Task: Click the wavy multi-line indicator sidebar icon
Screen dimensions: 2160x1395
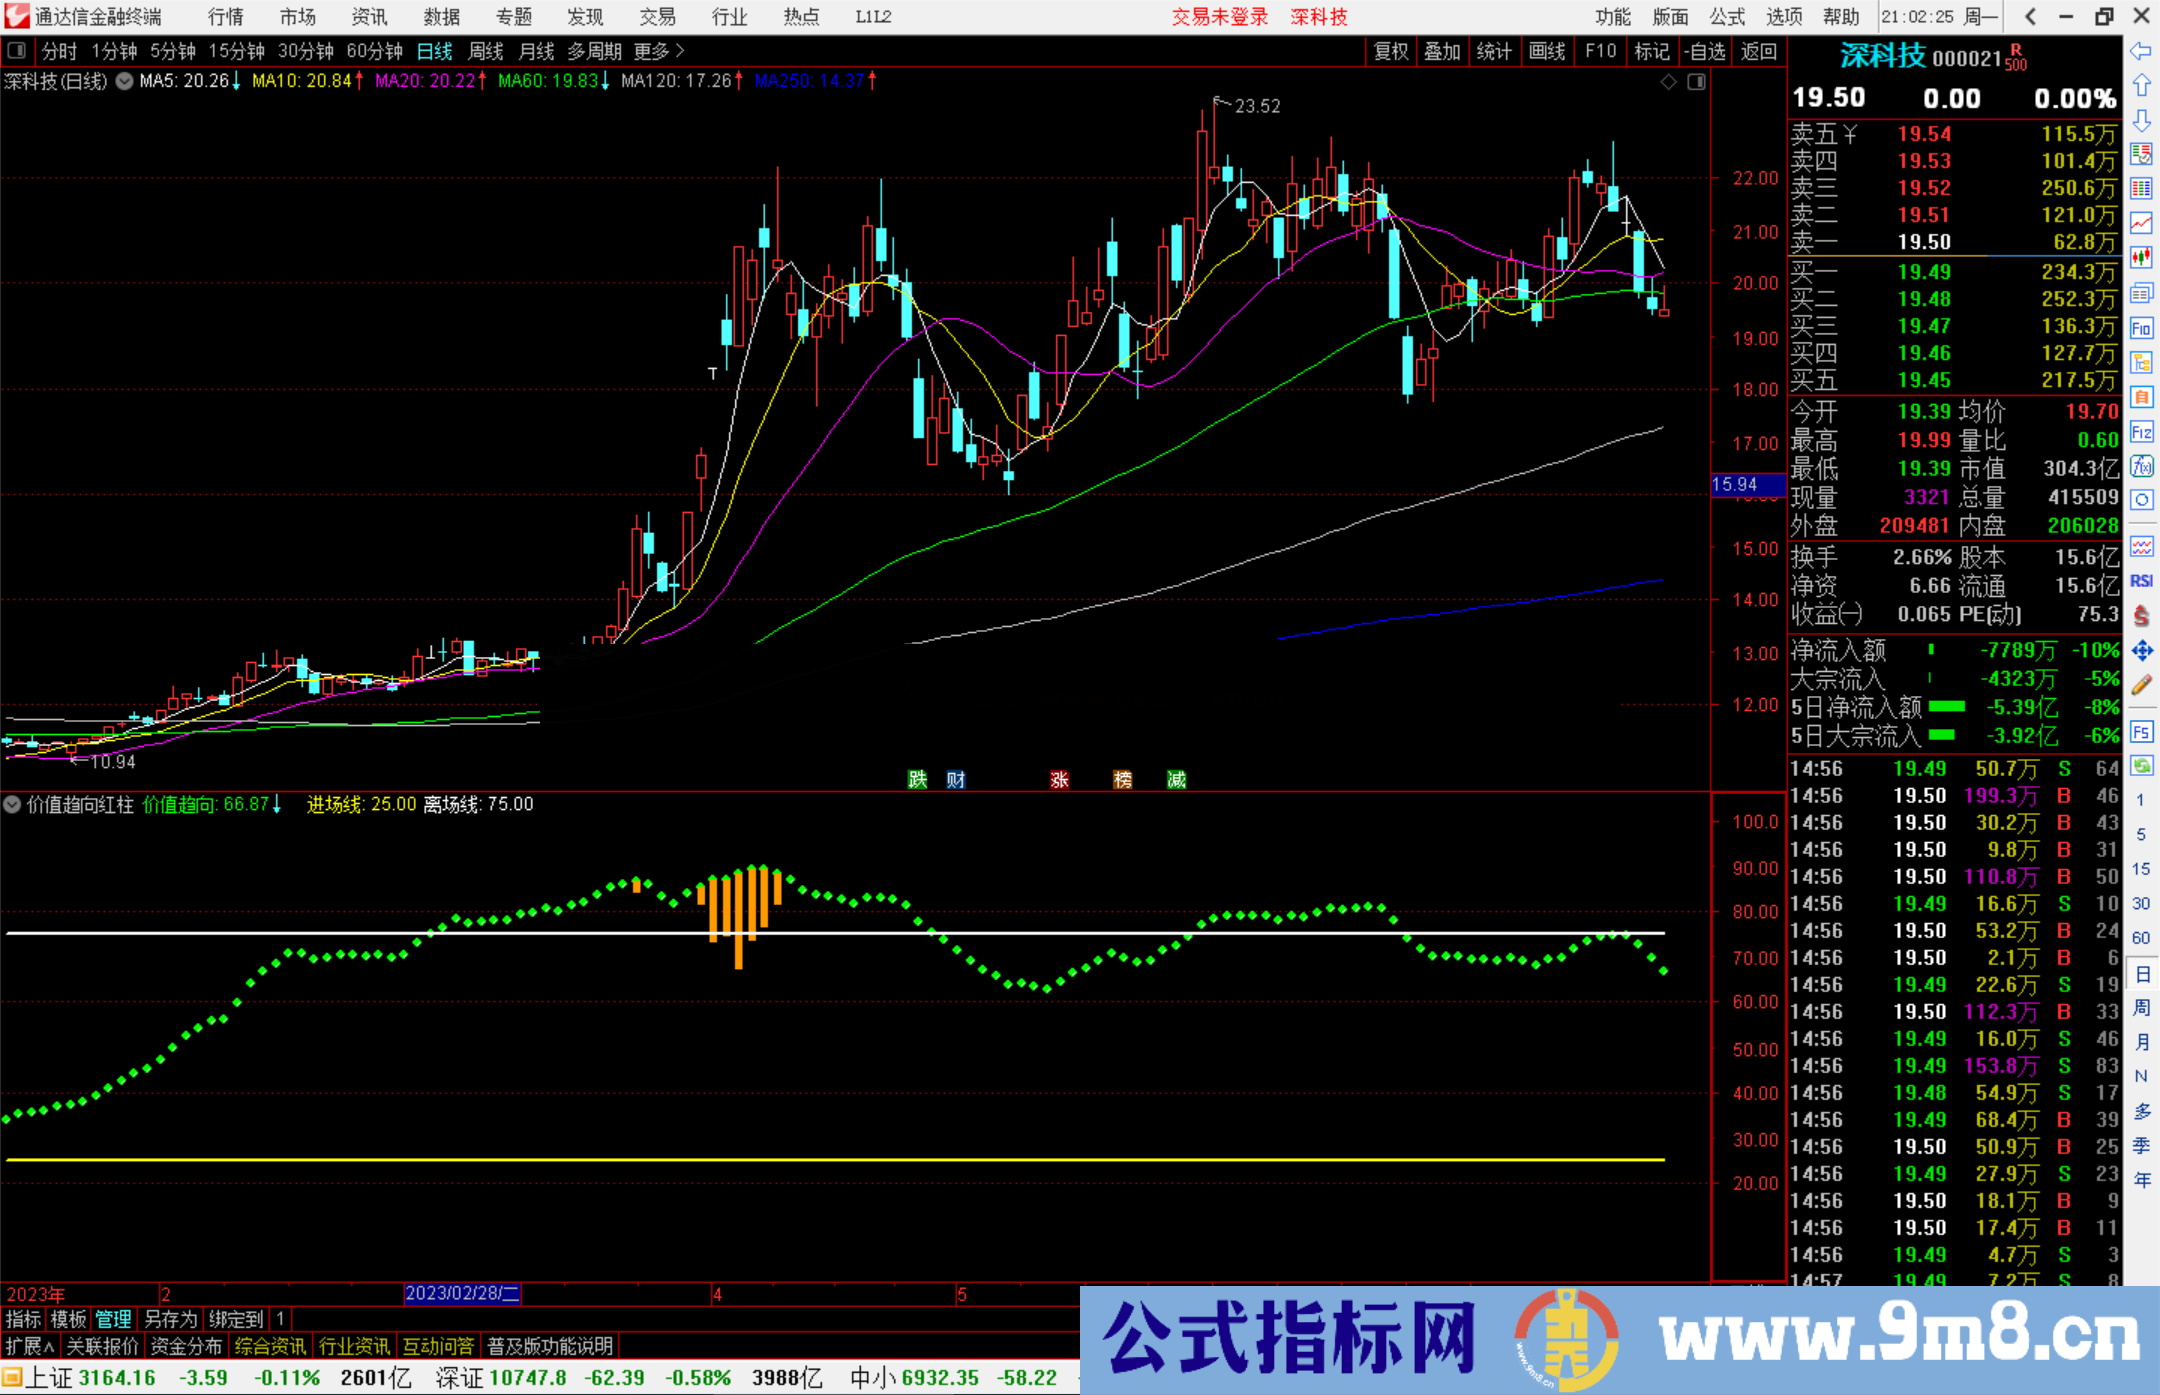Action: tap(2141, 546)
